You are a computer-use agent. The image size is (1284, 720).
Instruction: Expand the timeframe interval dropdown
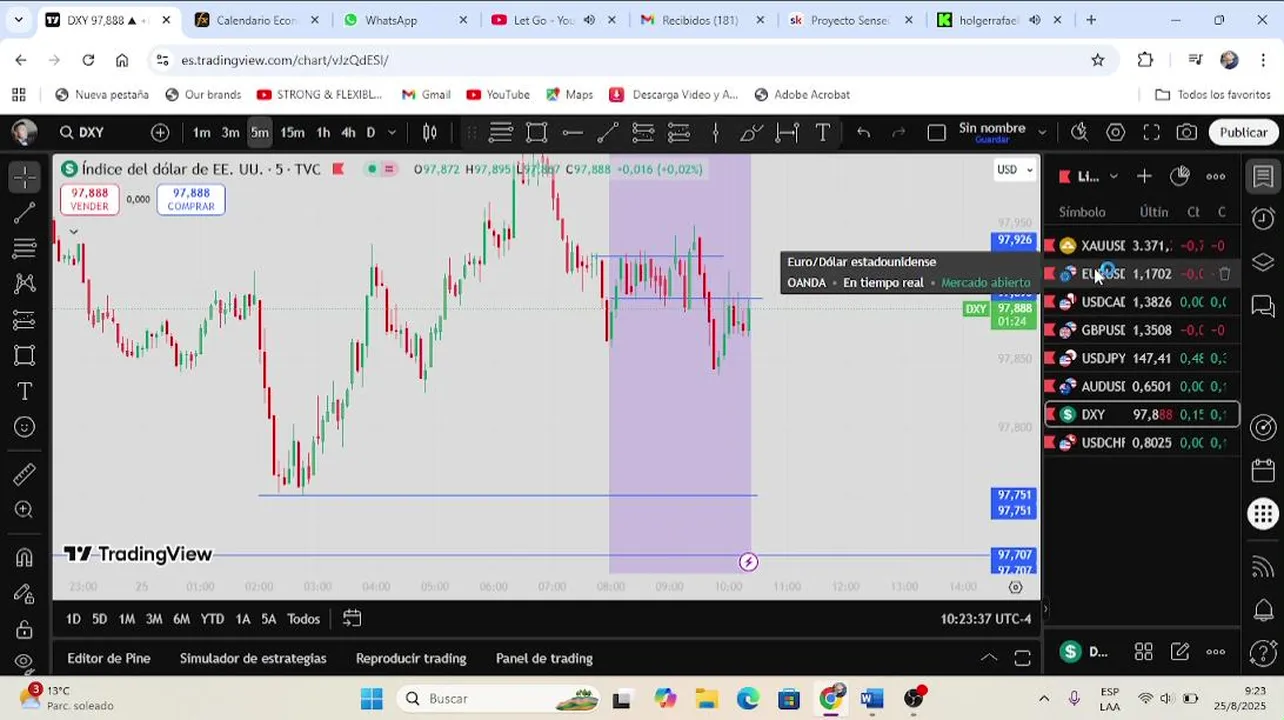point(392,132)
